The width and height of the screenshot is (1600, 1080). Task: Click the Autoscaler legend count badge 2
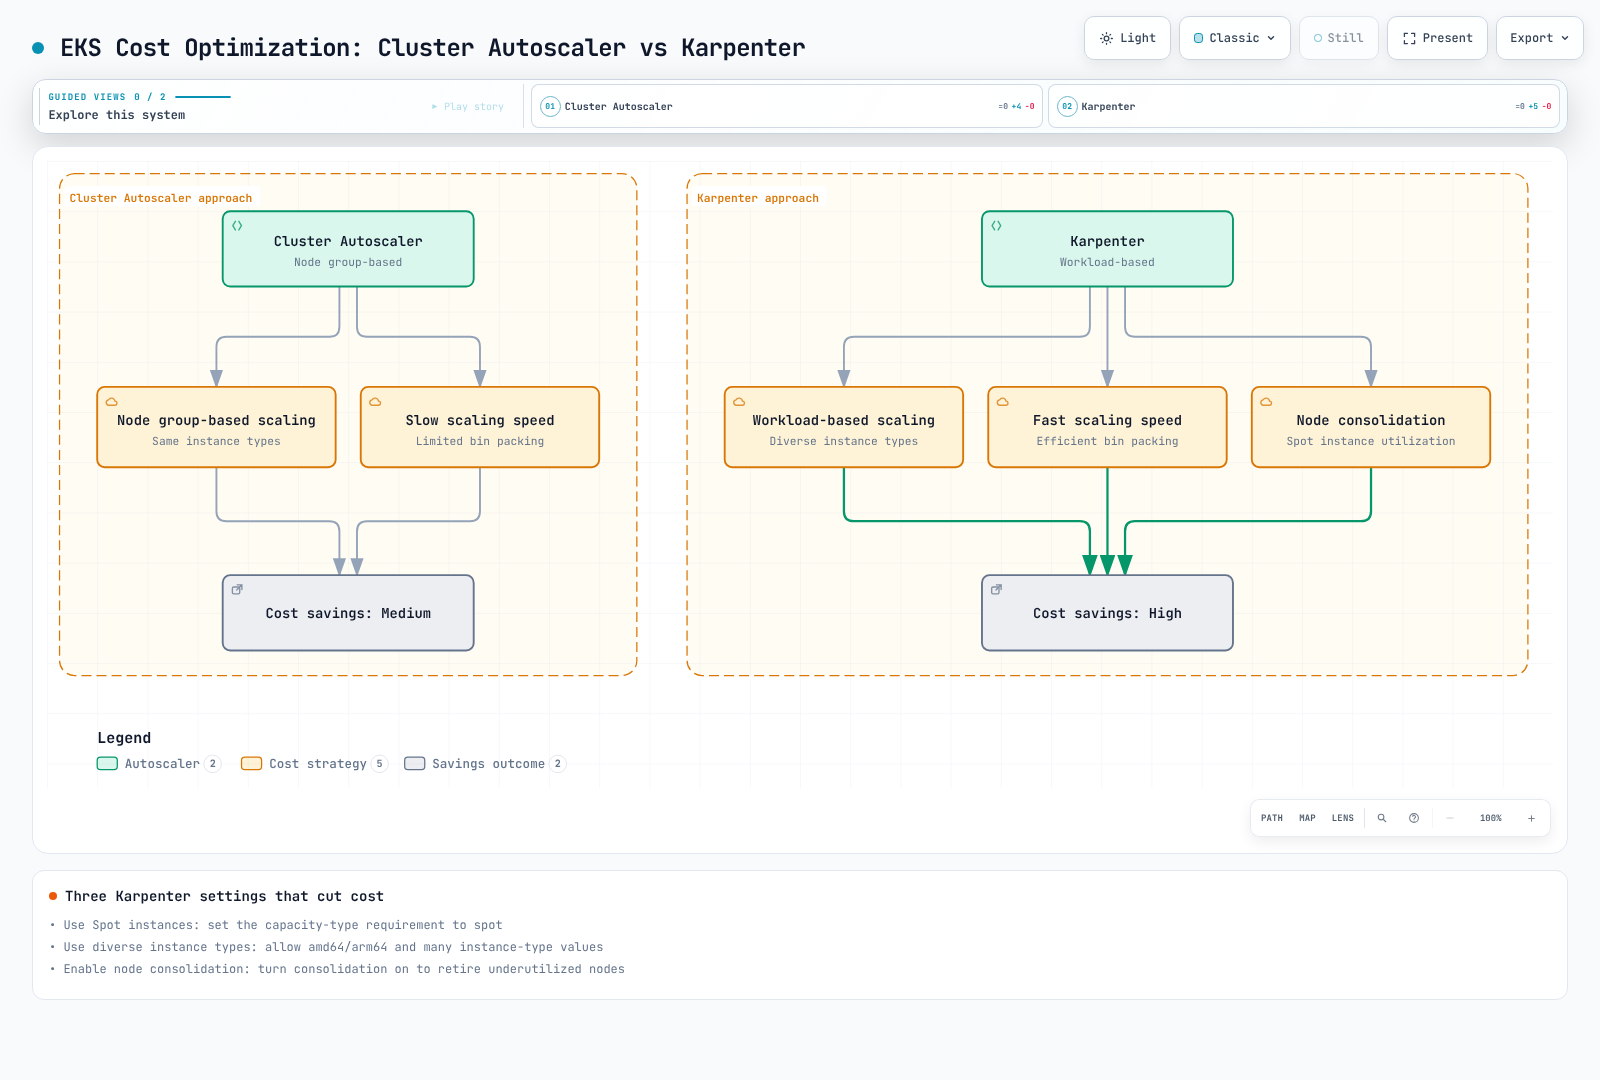213,764
